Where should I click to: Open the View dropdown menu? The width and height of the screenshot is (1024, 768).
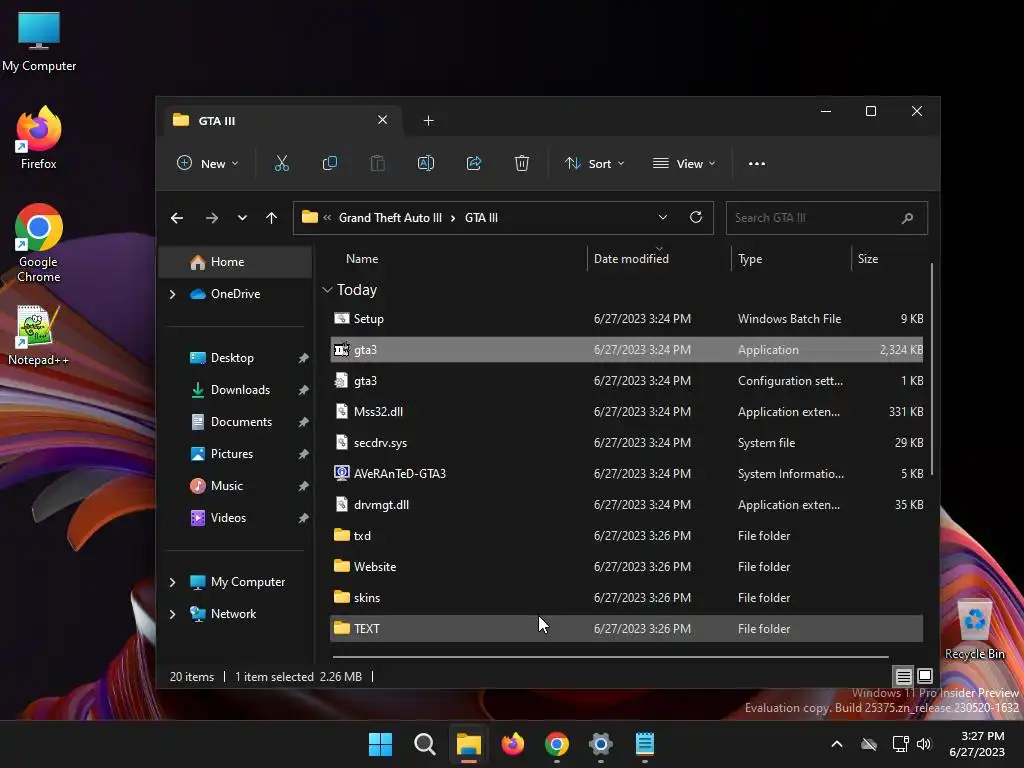[684, 163]
